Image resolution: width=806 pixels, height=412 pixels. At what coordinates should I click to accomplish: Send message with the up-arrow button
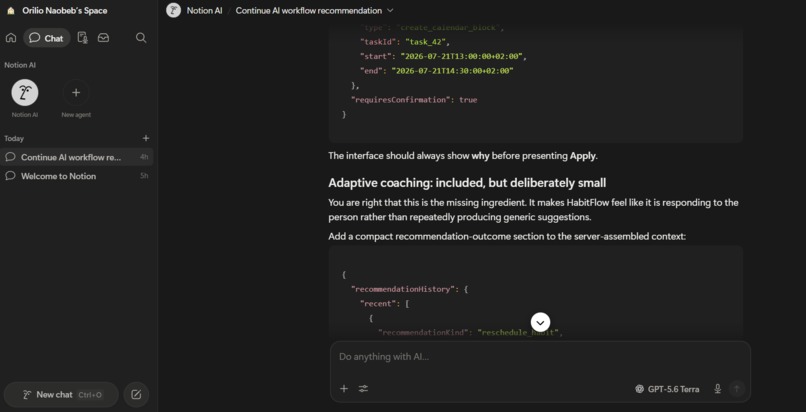[x=737, y=389]
